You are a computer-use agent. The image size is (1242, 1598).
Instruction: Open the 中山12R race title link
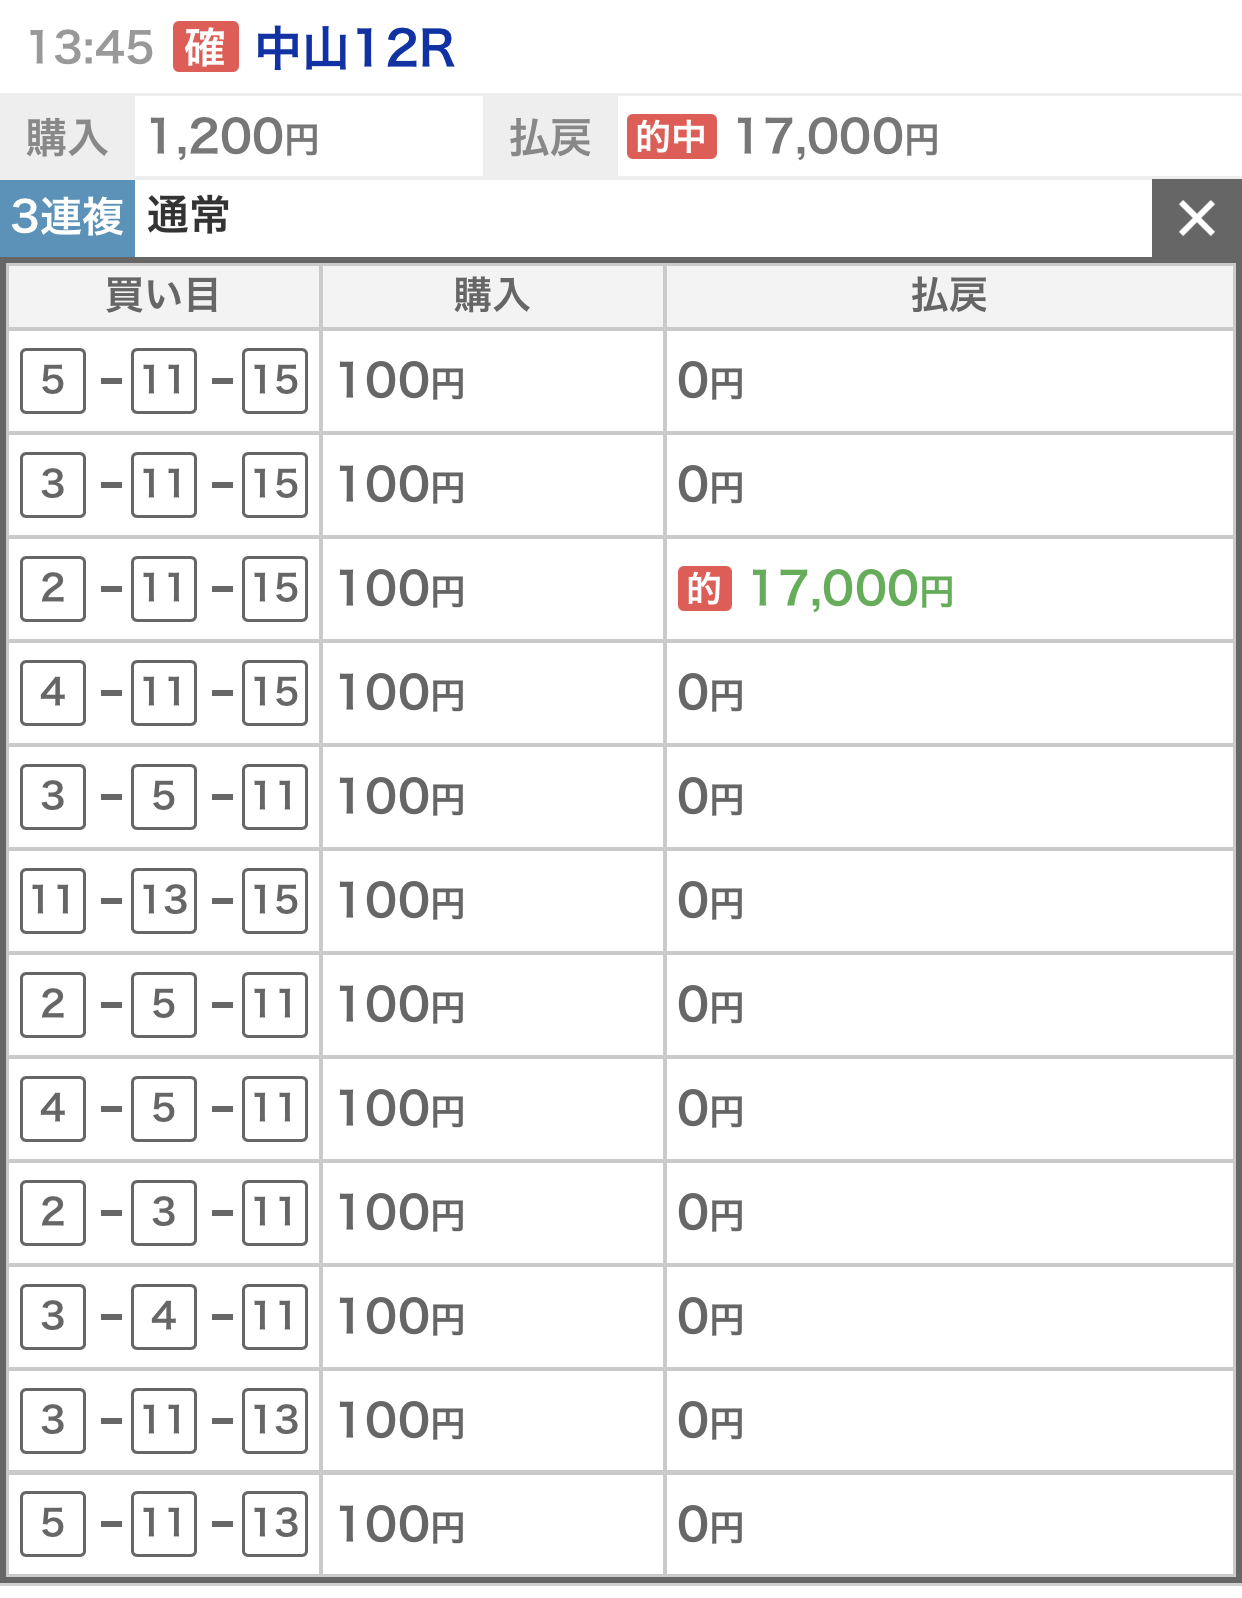click(x=355, y=48)
